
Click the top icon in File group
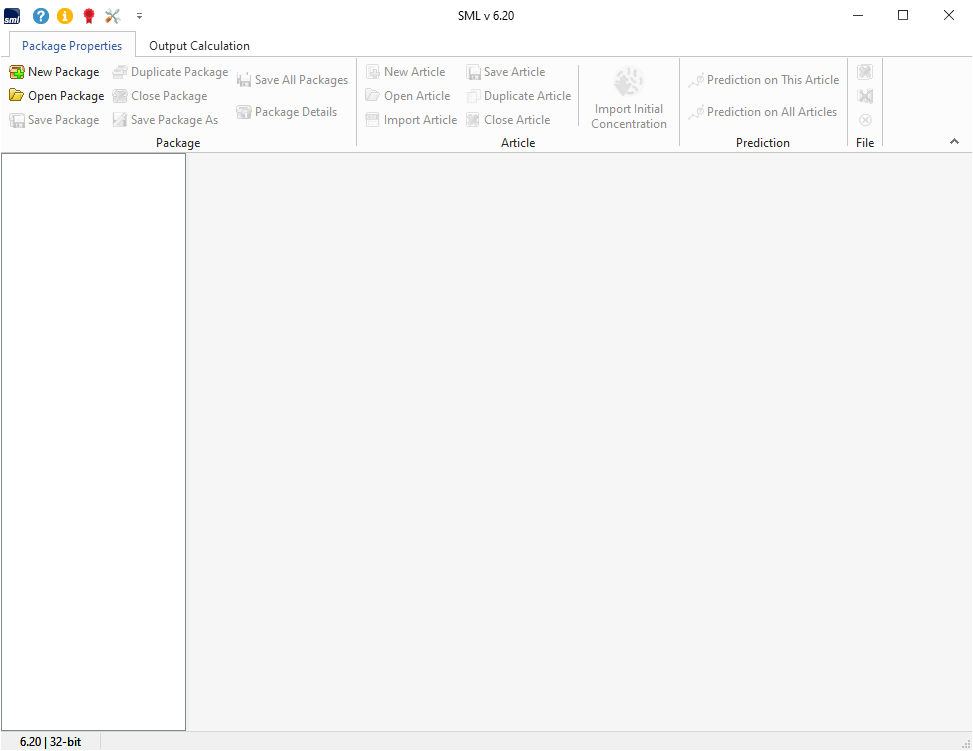coord(865,72)
